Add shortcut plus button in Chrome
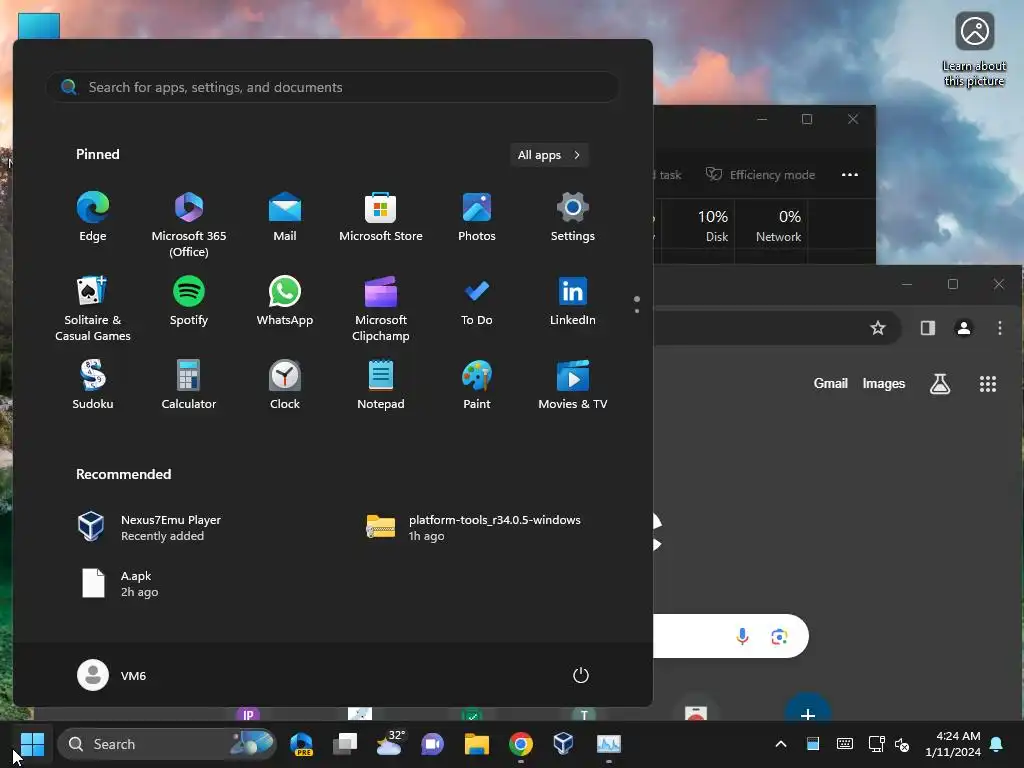Image resolution: width=1024 pixels, height=768 pixels. coord(808,708)
